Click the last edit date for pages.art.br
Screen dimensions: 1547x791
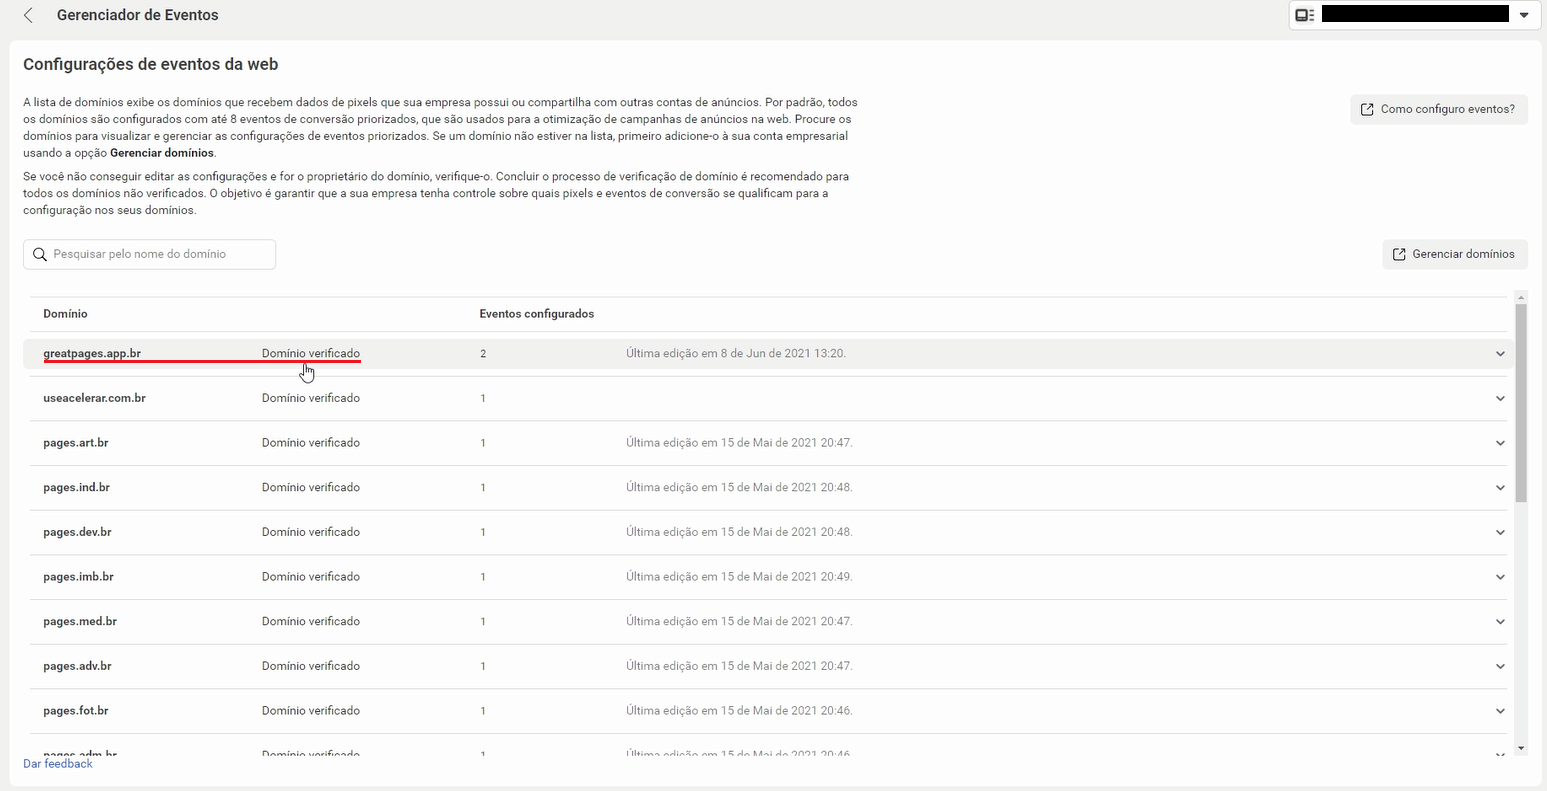click(739, 442)
